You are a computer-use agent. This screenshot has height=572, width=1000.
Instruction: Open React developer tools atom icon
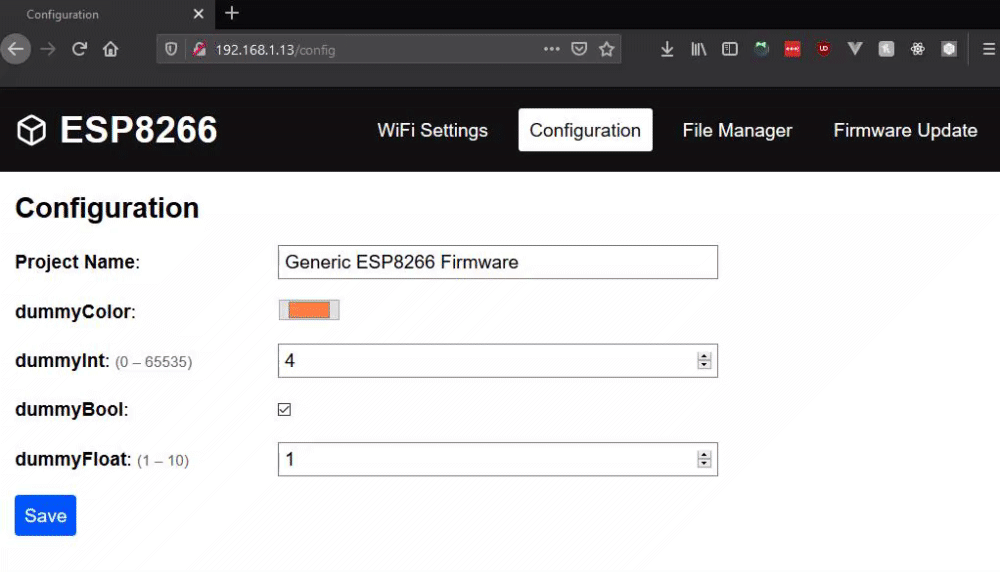point(917,49)
